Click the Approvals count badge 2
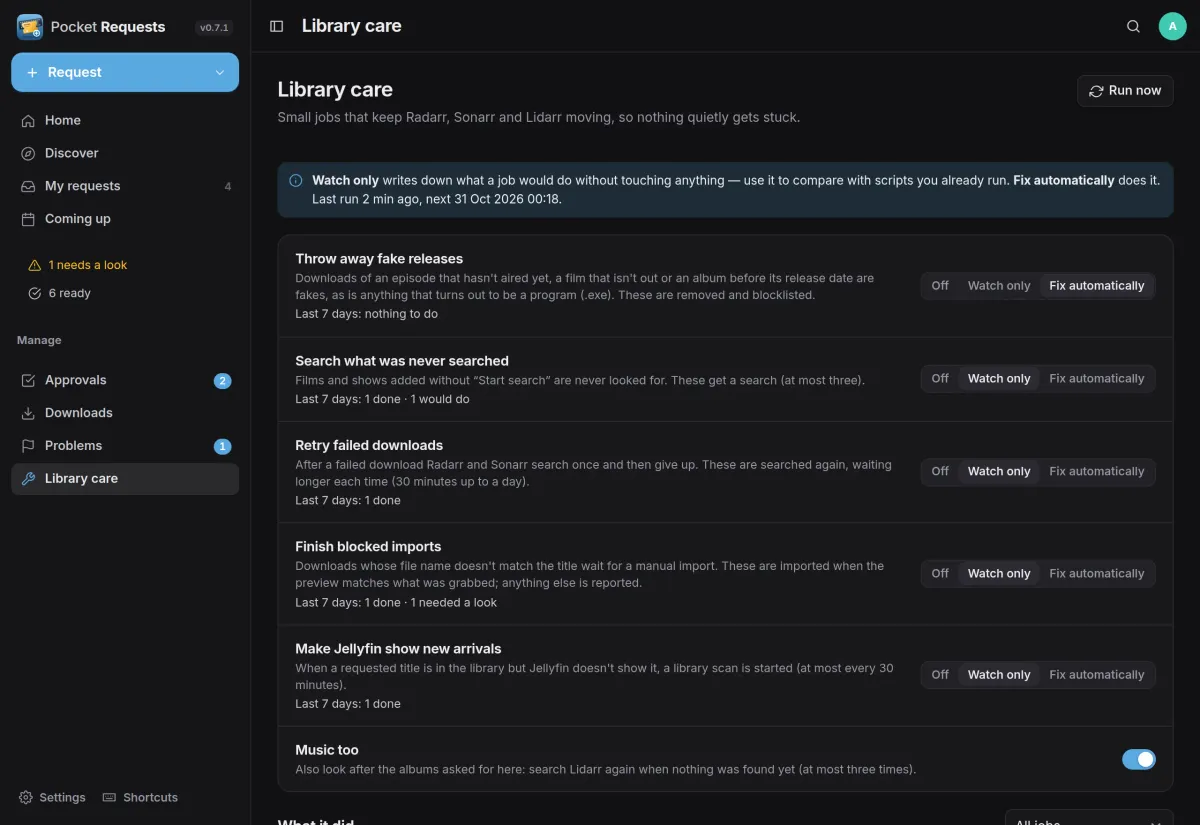The height and width of the screenshot is (825, 1200). 222,381
